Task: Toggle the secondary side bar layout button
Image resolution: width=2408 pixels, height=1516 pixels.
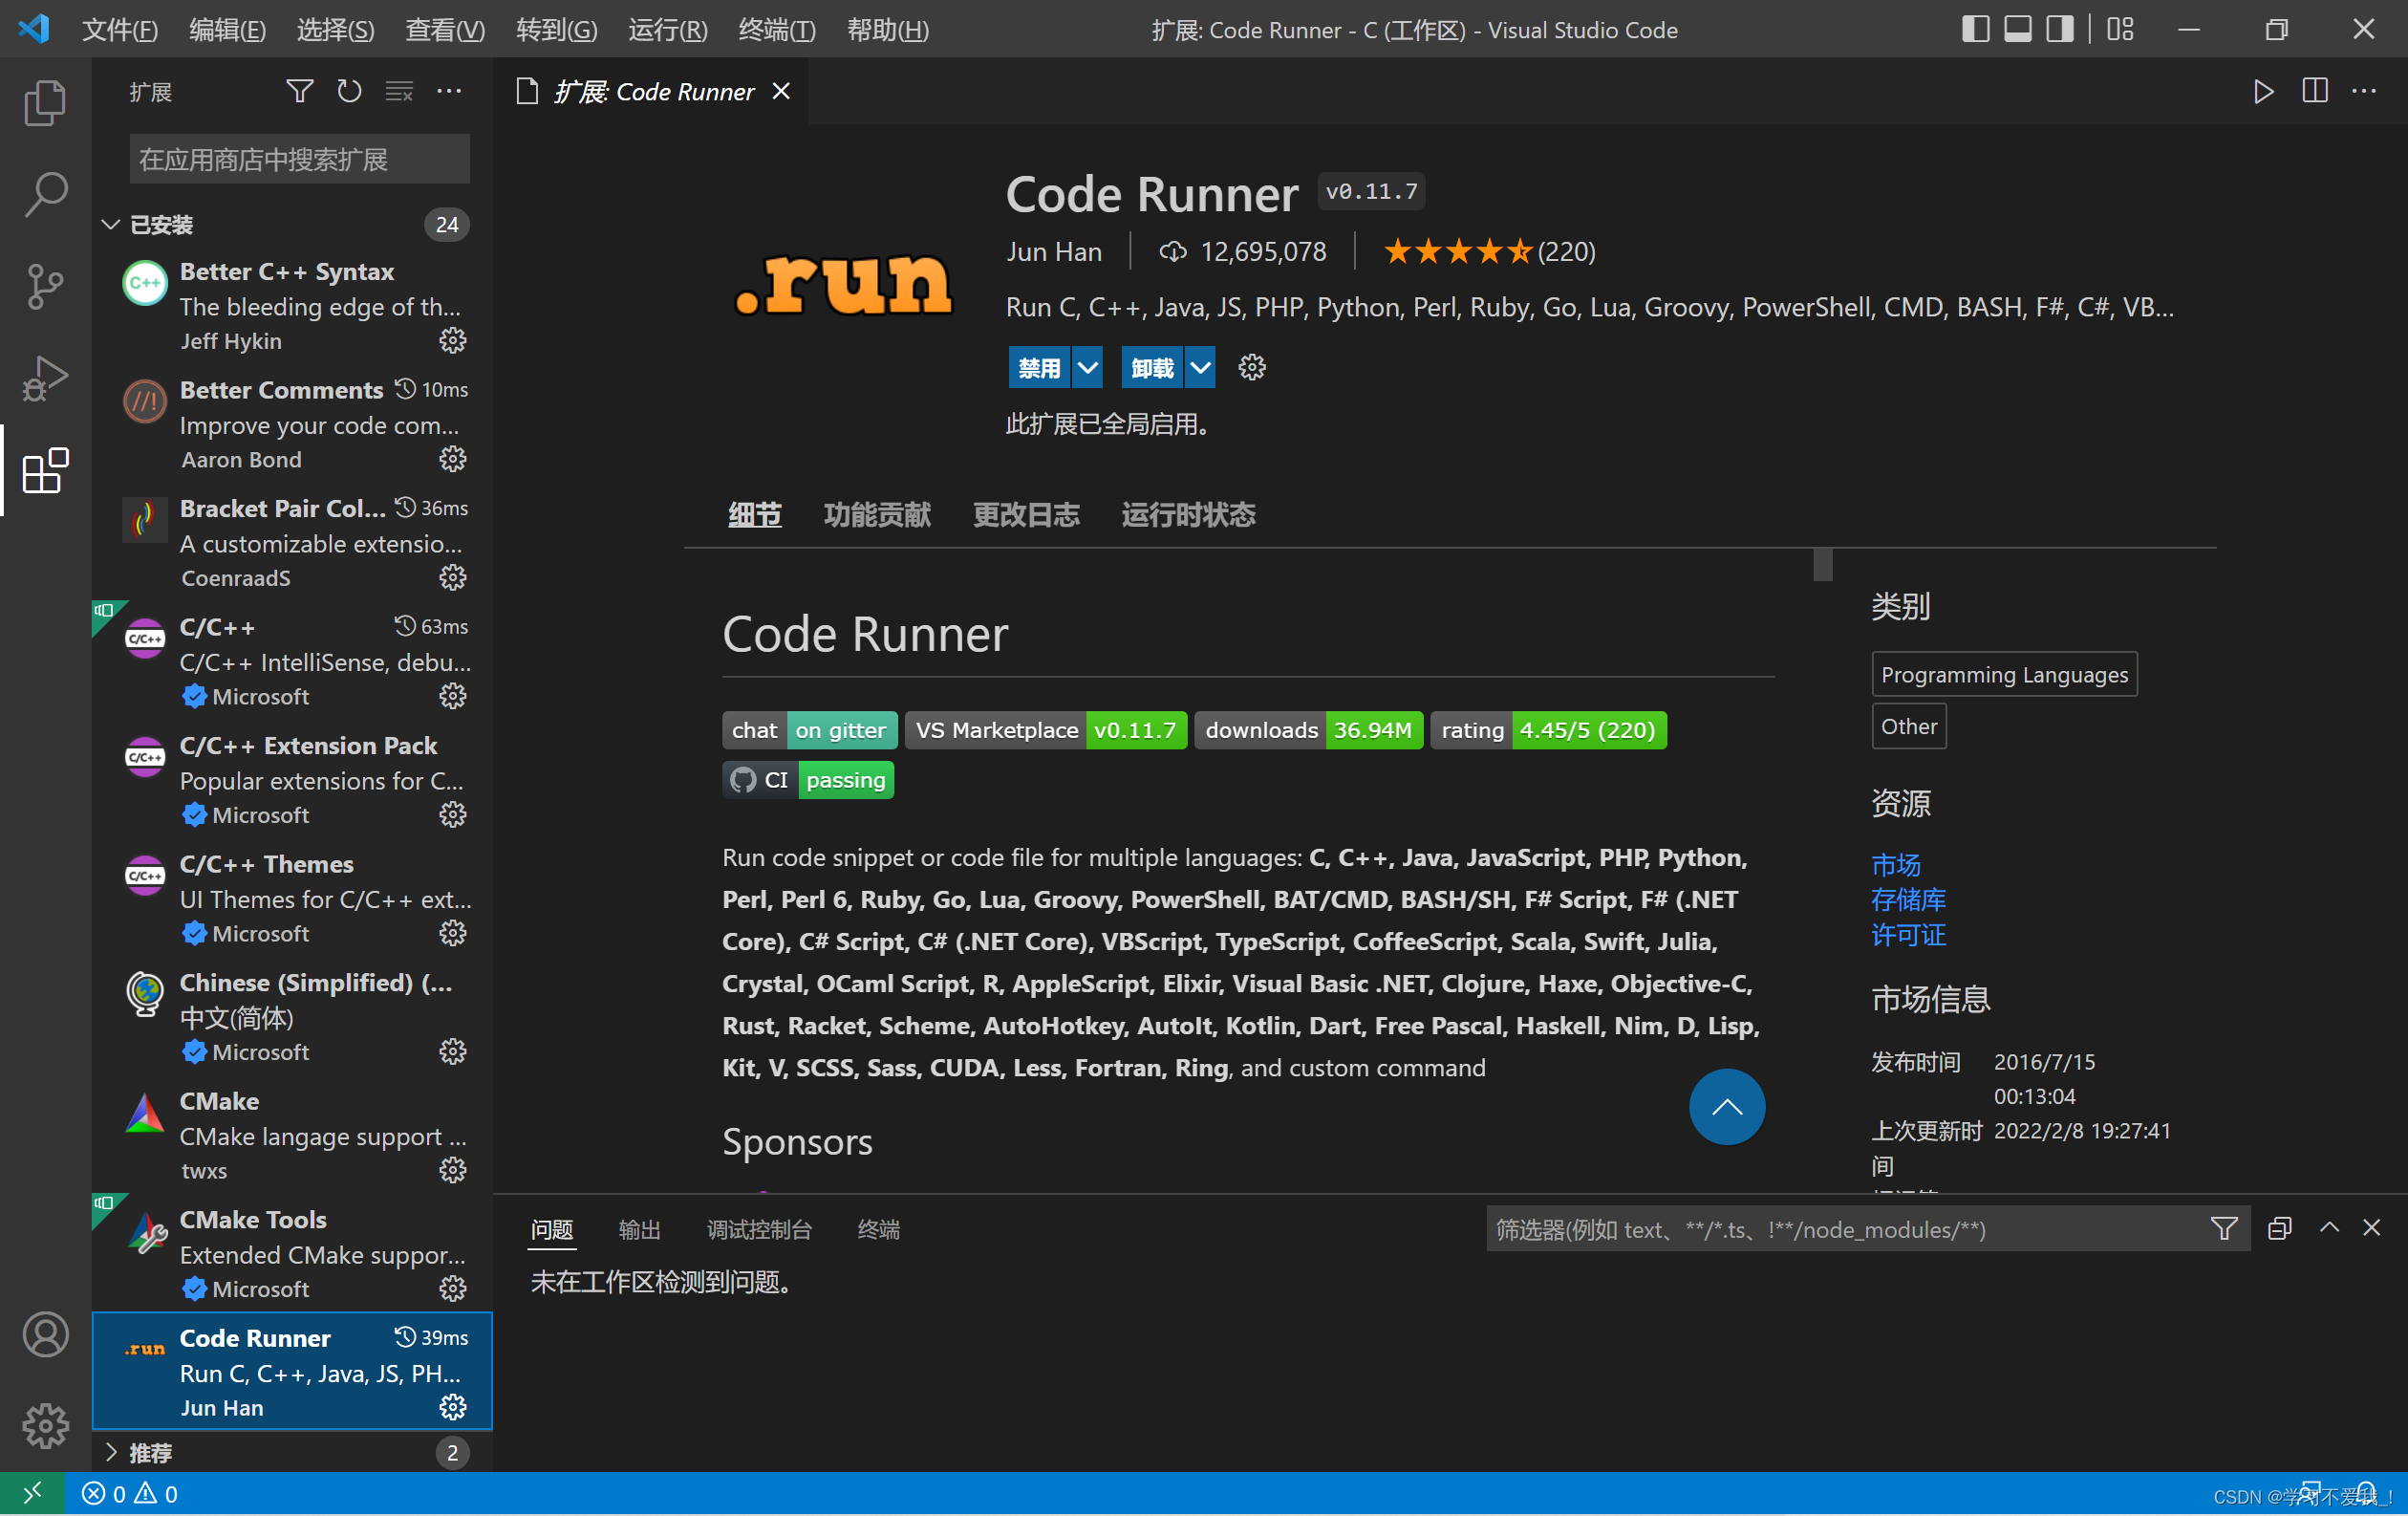Action: point(2060,29)
